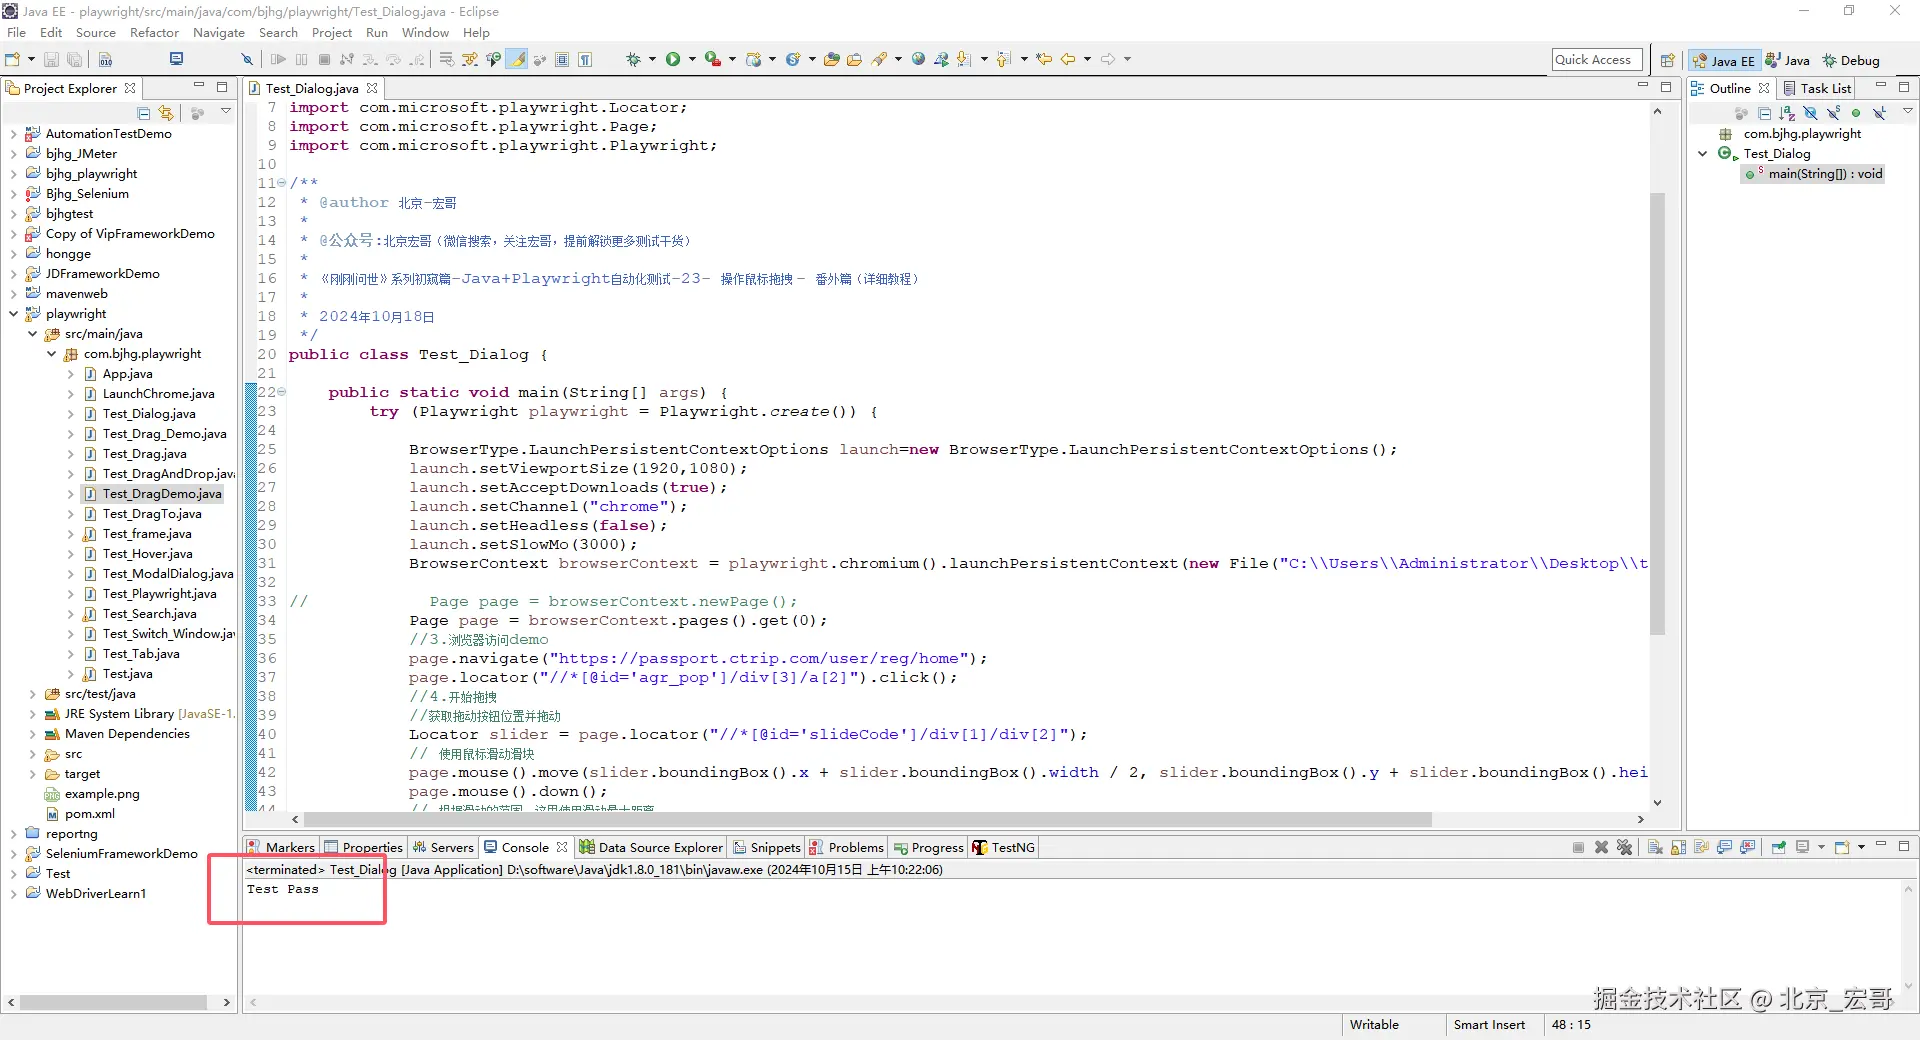Open the Refactor menu
This screenshot has height=1040, width=1920.
click(154, 32)
